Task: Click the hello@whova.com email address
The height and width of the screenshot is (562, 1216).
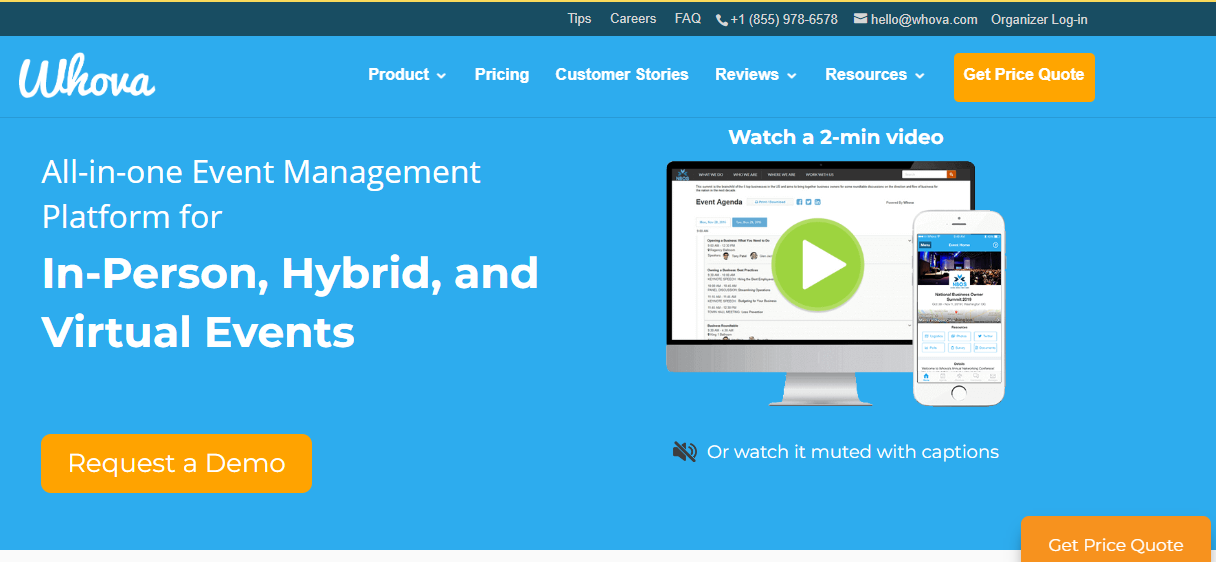Action: tap(924, 19)
